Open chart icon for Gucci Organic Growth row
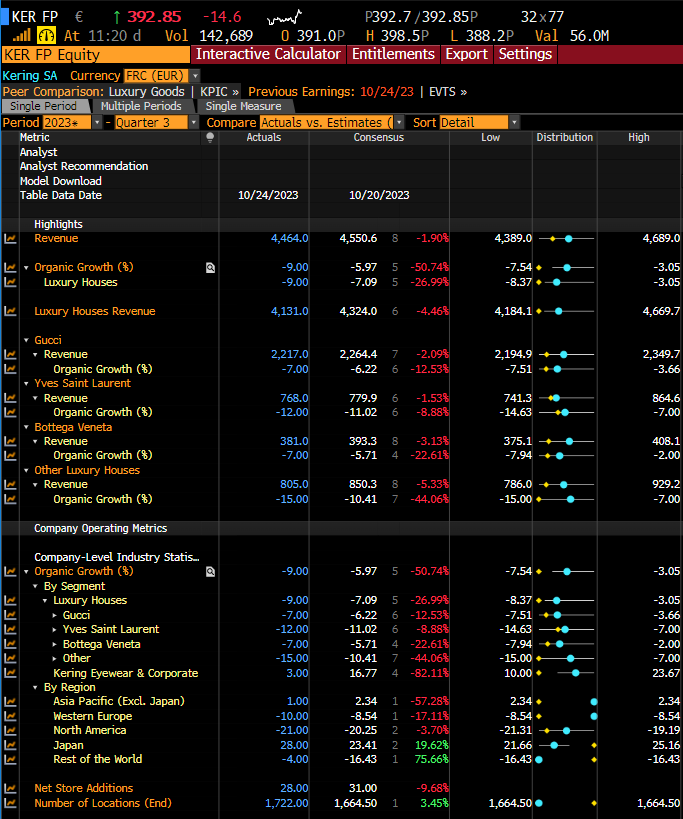 [x=10, y=369]
